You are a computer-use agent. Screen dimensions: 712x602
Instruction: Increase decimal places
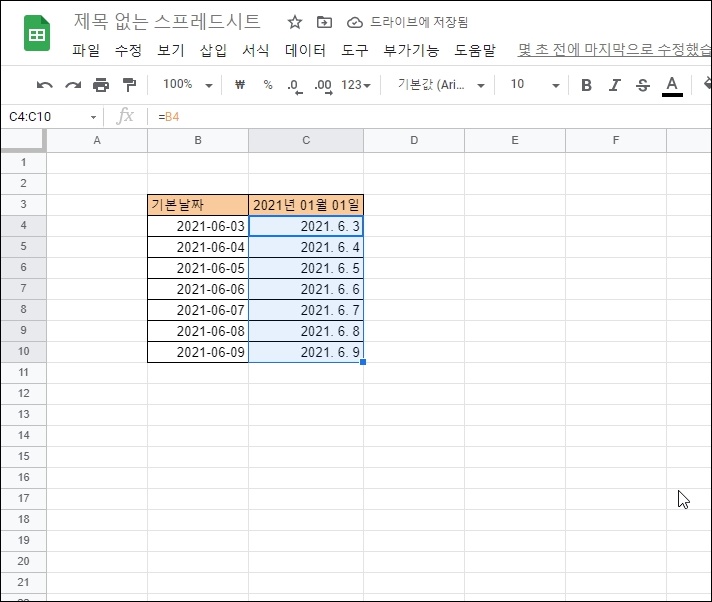323,86
